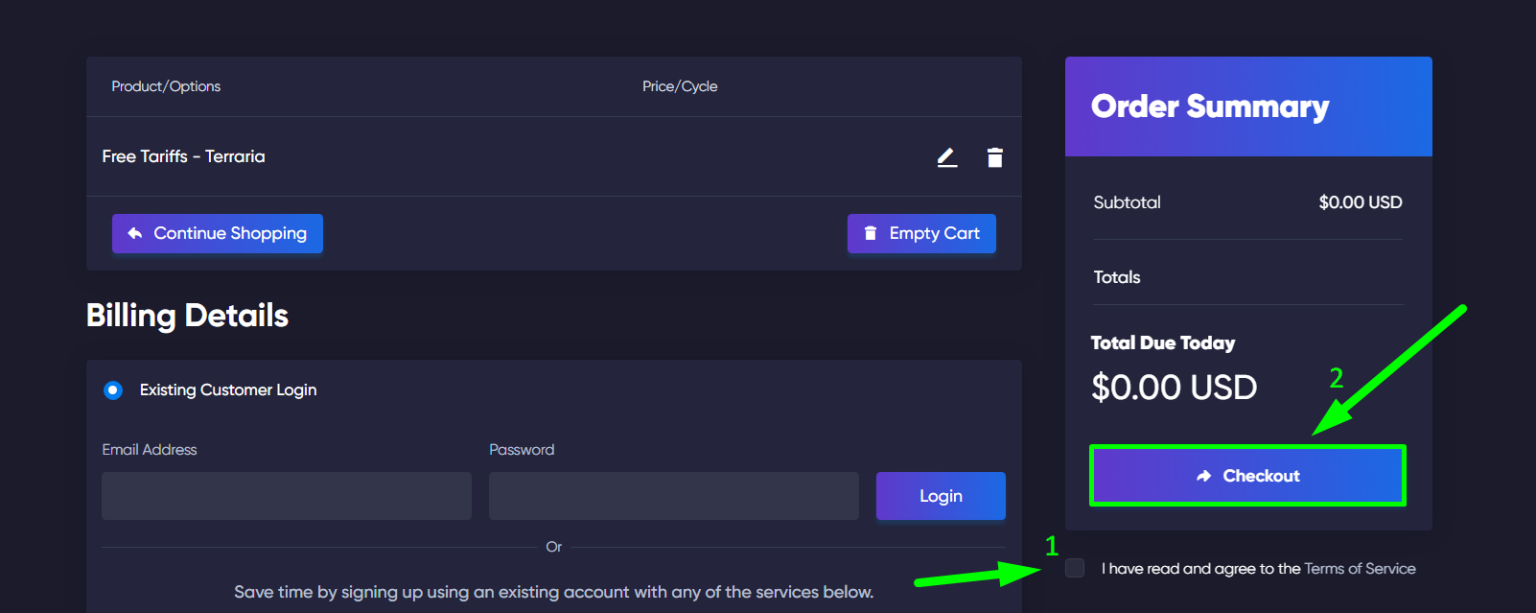Click the Free Tariffs - Terraria product name

pos(183,157)
